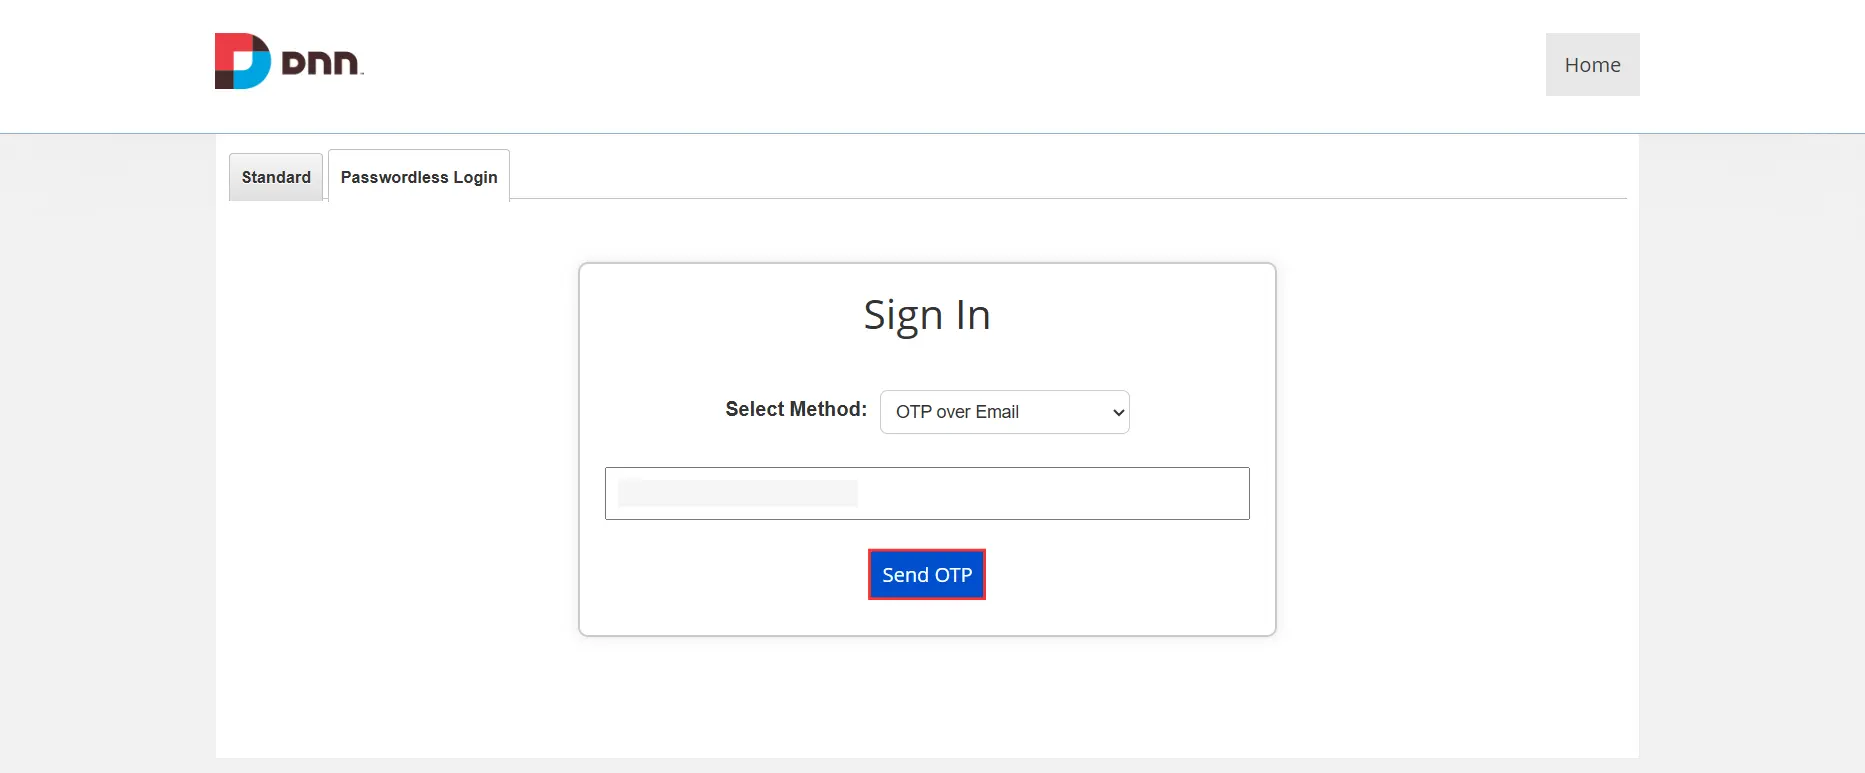Activate the red-outlined Send OTP control
This screenshot has height=773, width=1865.
[926, 574]
